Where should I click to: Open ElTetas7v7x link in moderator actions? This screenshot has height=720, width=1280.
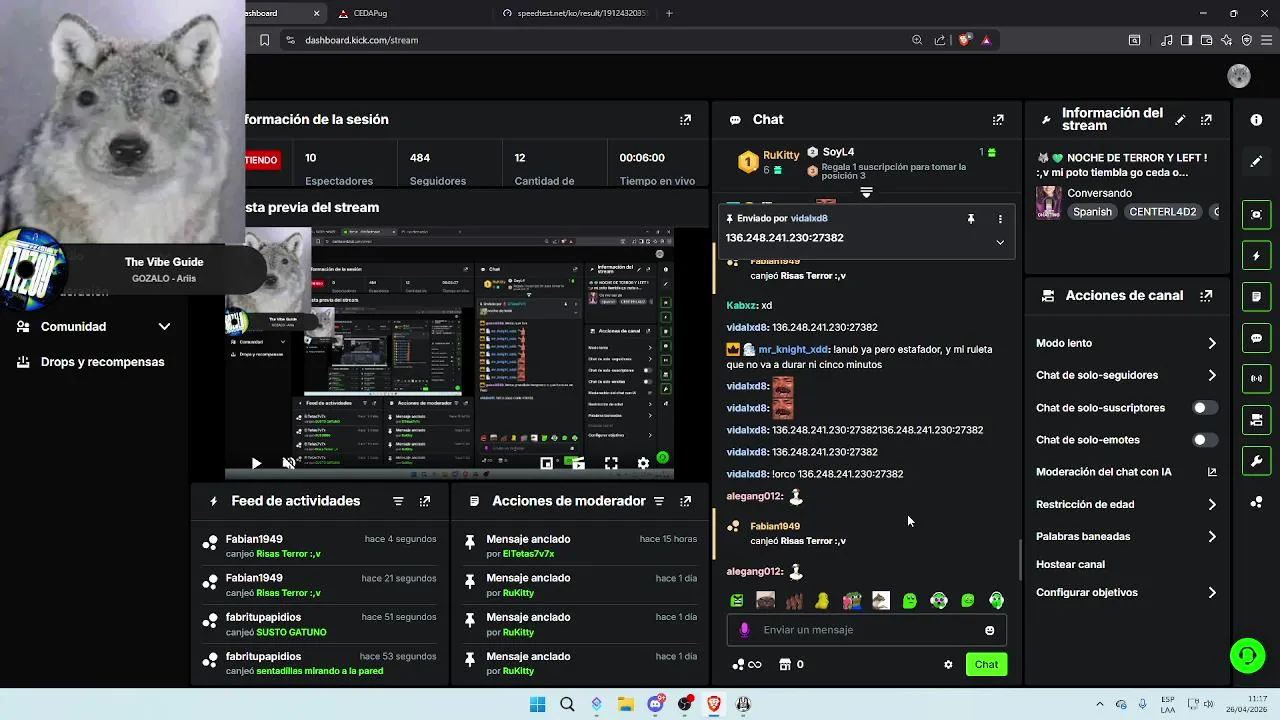tap(528, 554)
